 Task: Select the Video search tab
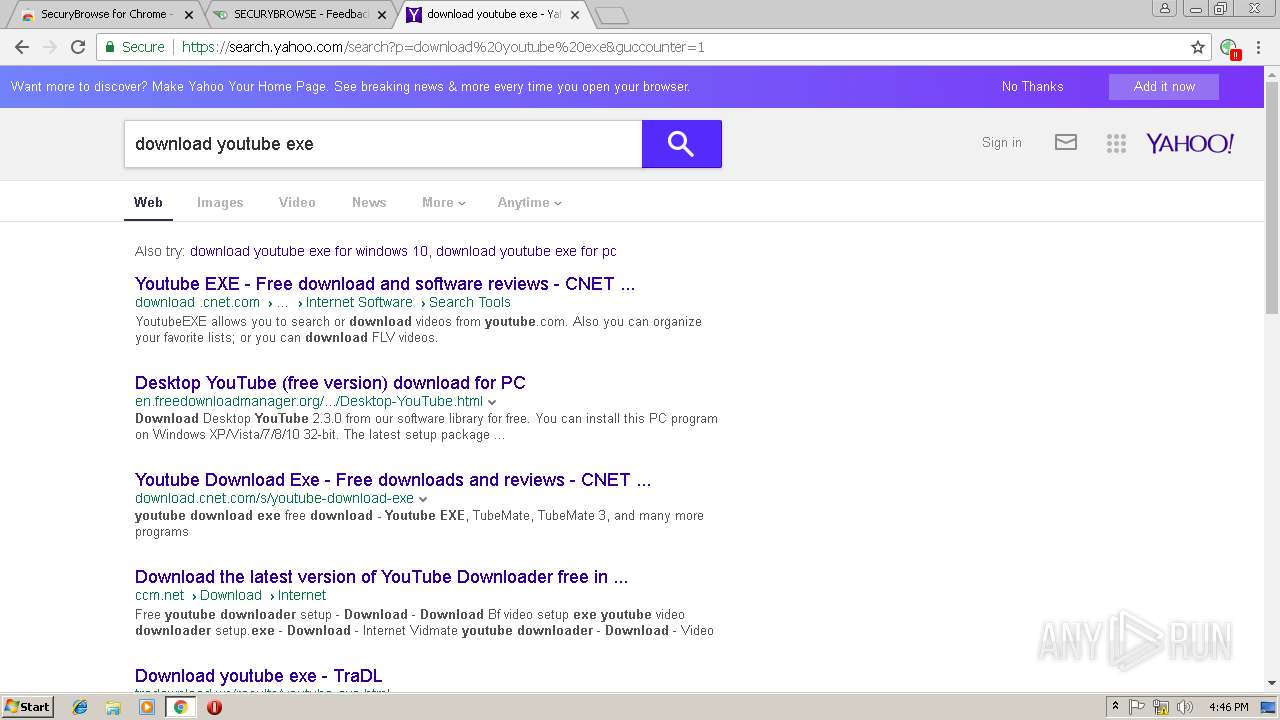(x=297, y=202)
